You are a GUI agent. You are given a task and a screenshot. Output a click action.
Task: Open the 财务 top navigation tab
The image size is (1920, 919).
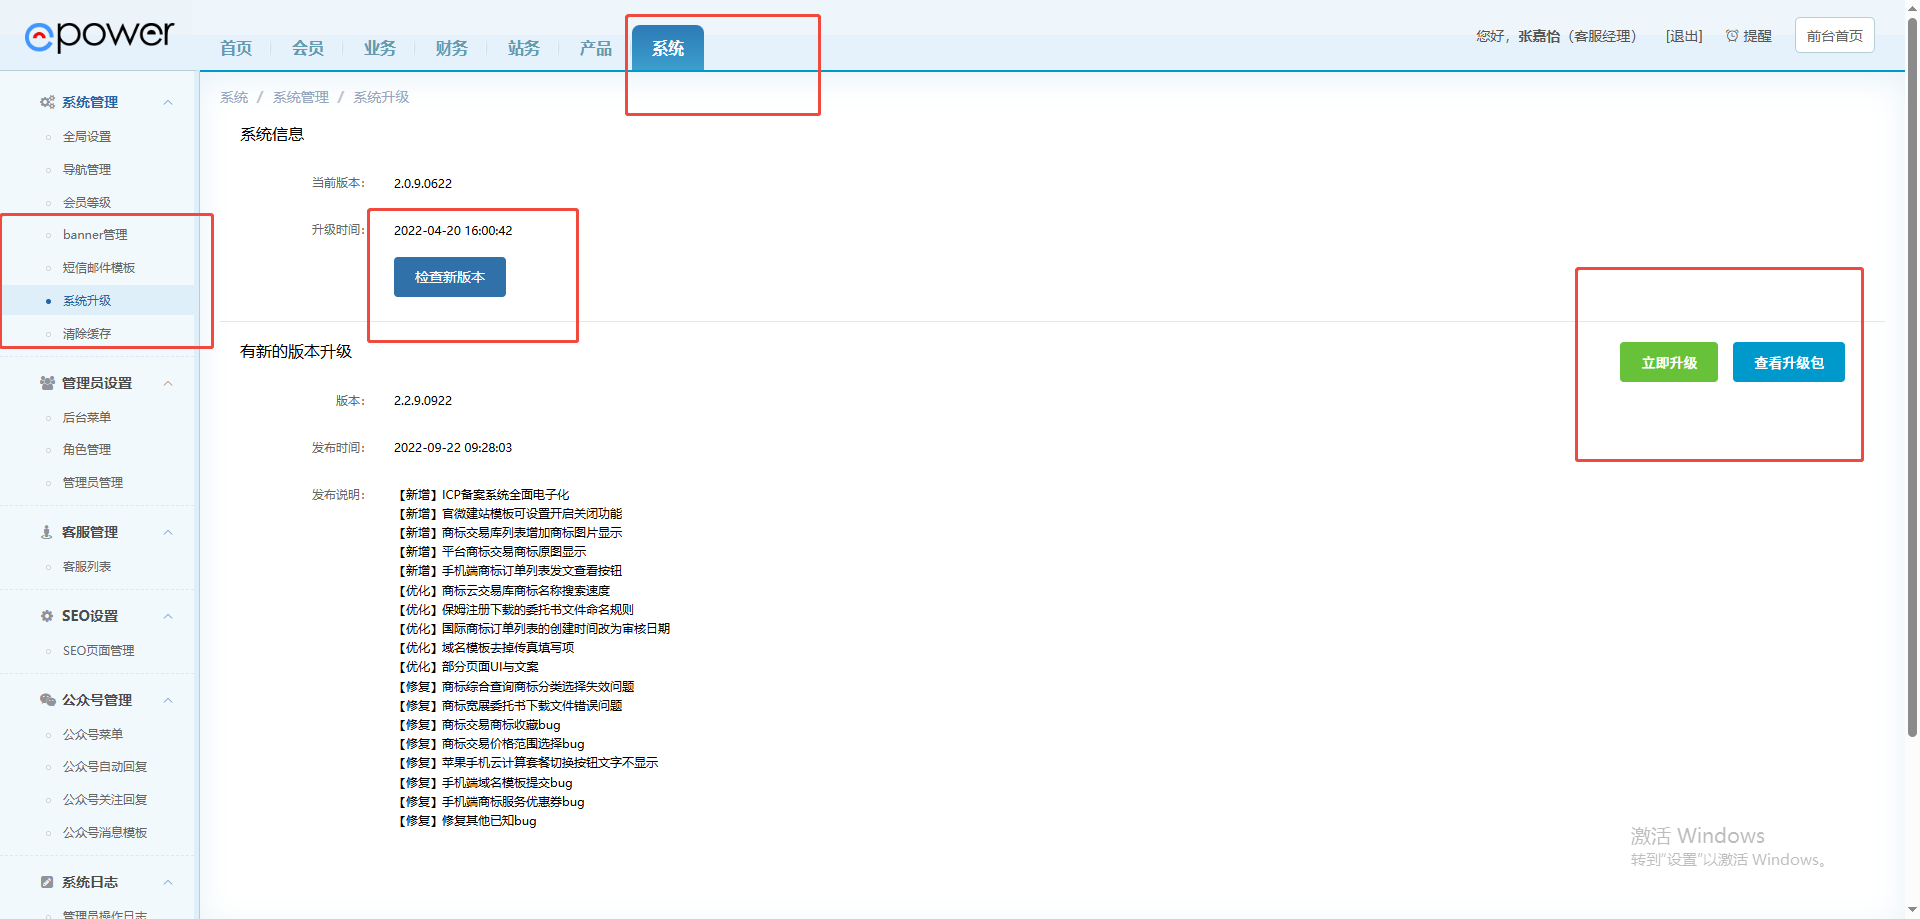point(451,48)
